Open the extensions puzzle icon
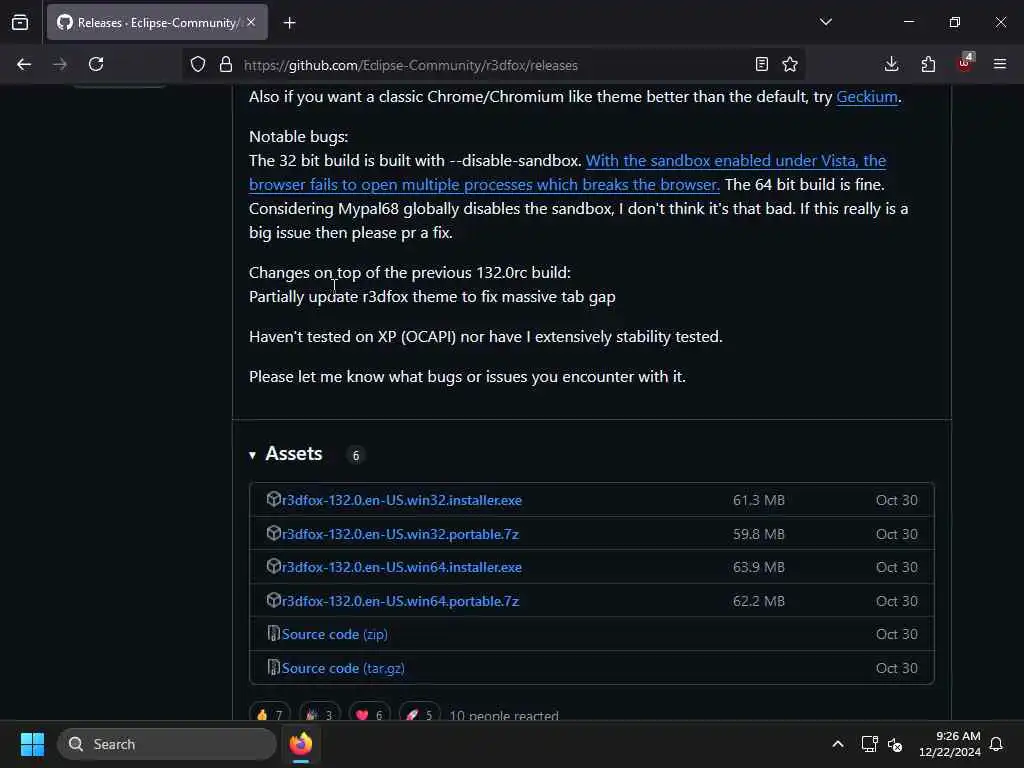Screen dimensions: 1024x768 coord(928,64)
